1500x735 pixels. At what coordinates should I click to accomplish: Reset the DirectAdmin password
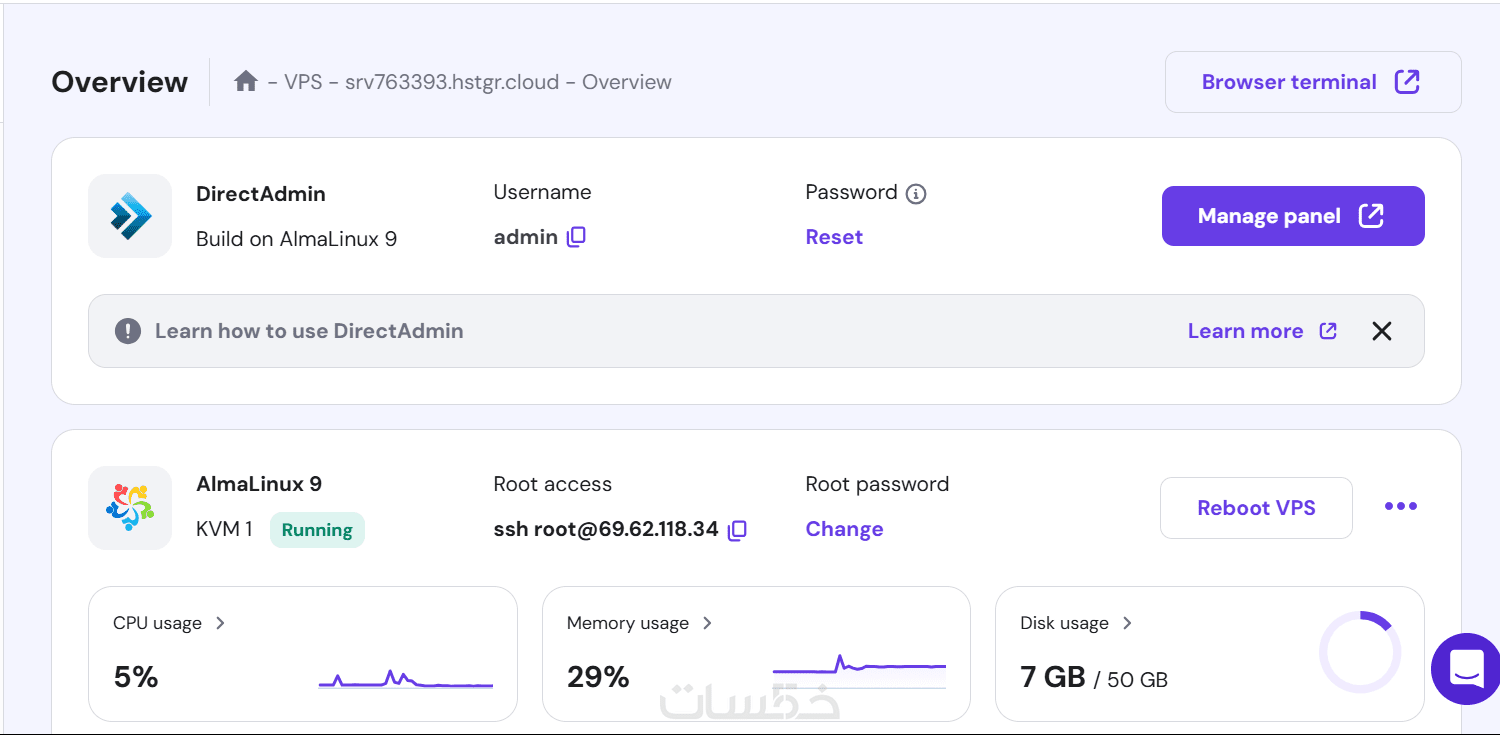pyautogui.click(x=834, y=237)
